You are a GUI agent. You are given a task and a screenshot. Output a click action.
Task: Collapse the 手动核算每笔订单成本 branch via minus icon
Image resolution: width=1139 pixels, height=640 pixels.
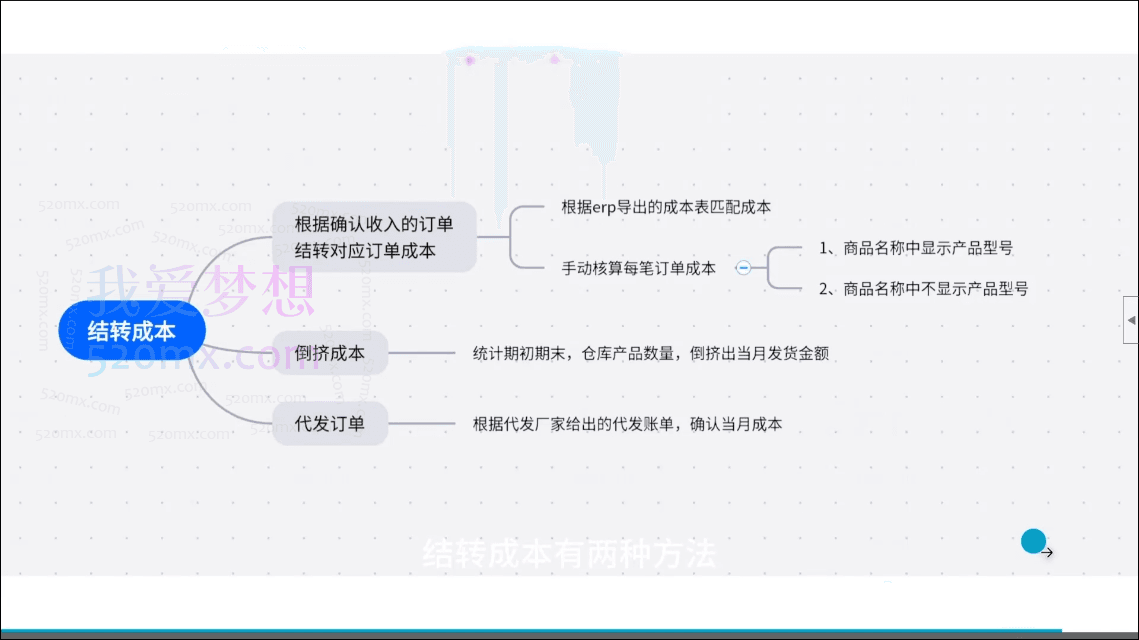pyautogui.click(x=744, y=266)
